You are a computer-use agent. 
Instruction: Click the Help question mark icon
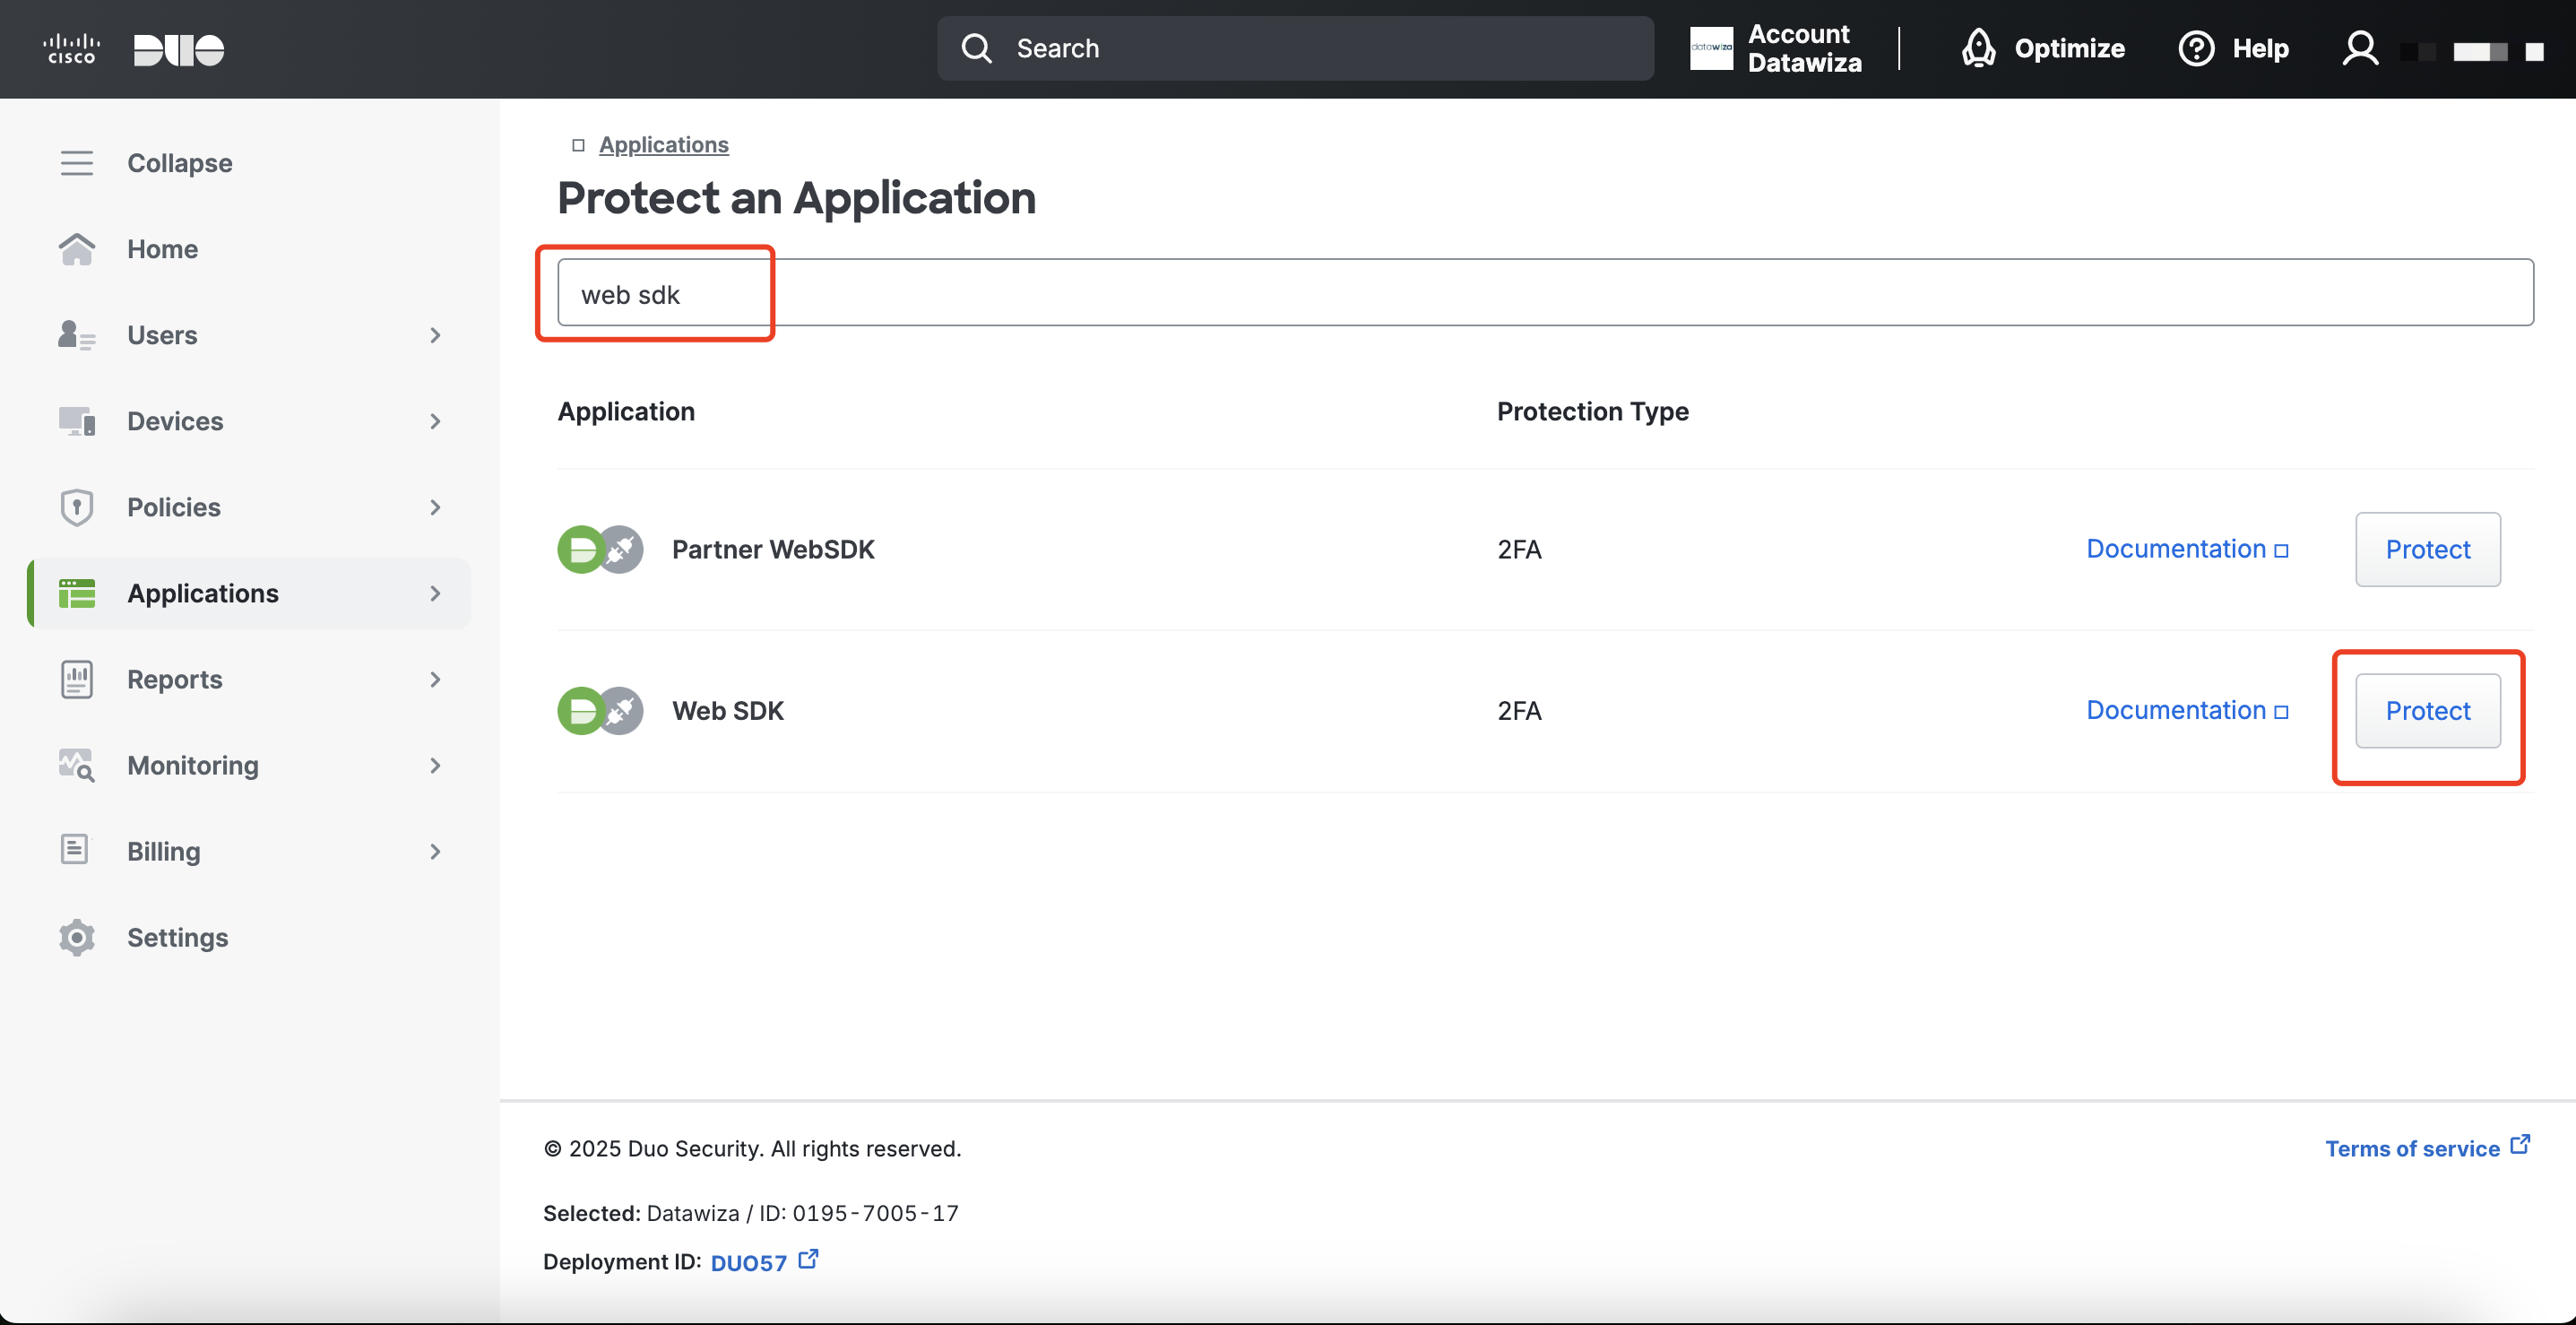[x=2196, y=48]
